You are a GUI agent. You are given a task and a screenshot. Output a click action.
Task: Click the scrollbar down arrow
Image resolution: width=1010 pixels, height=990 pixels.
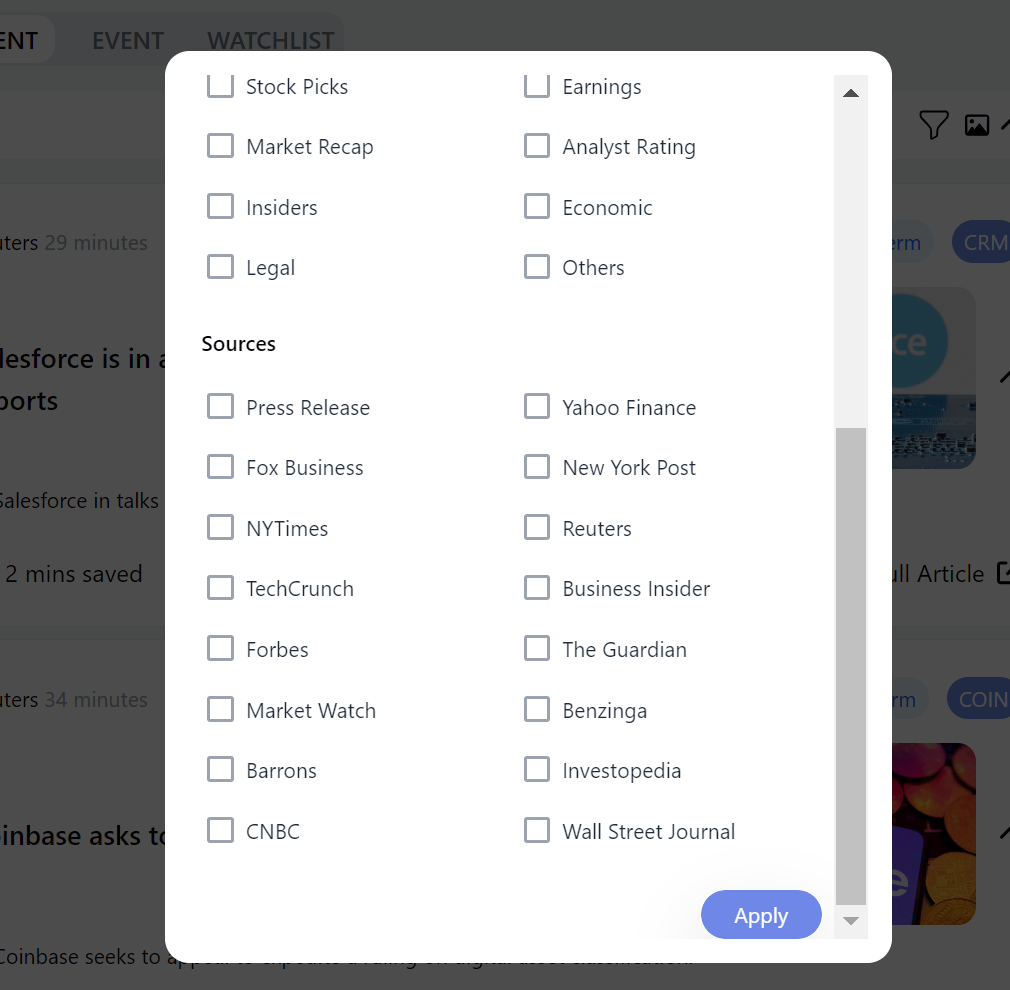pos(851,921)
